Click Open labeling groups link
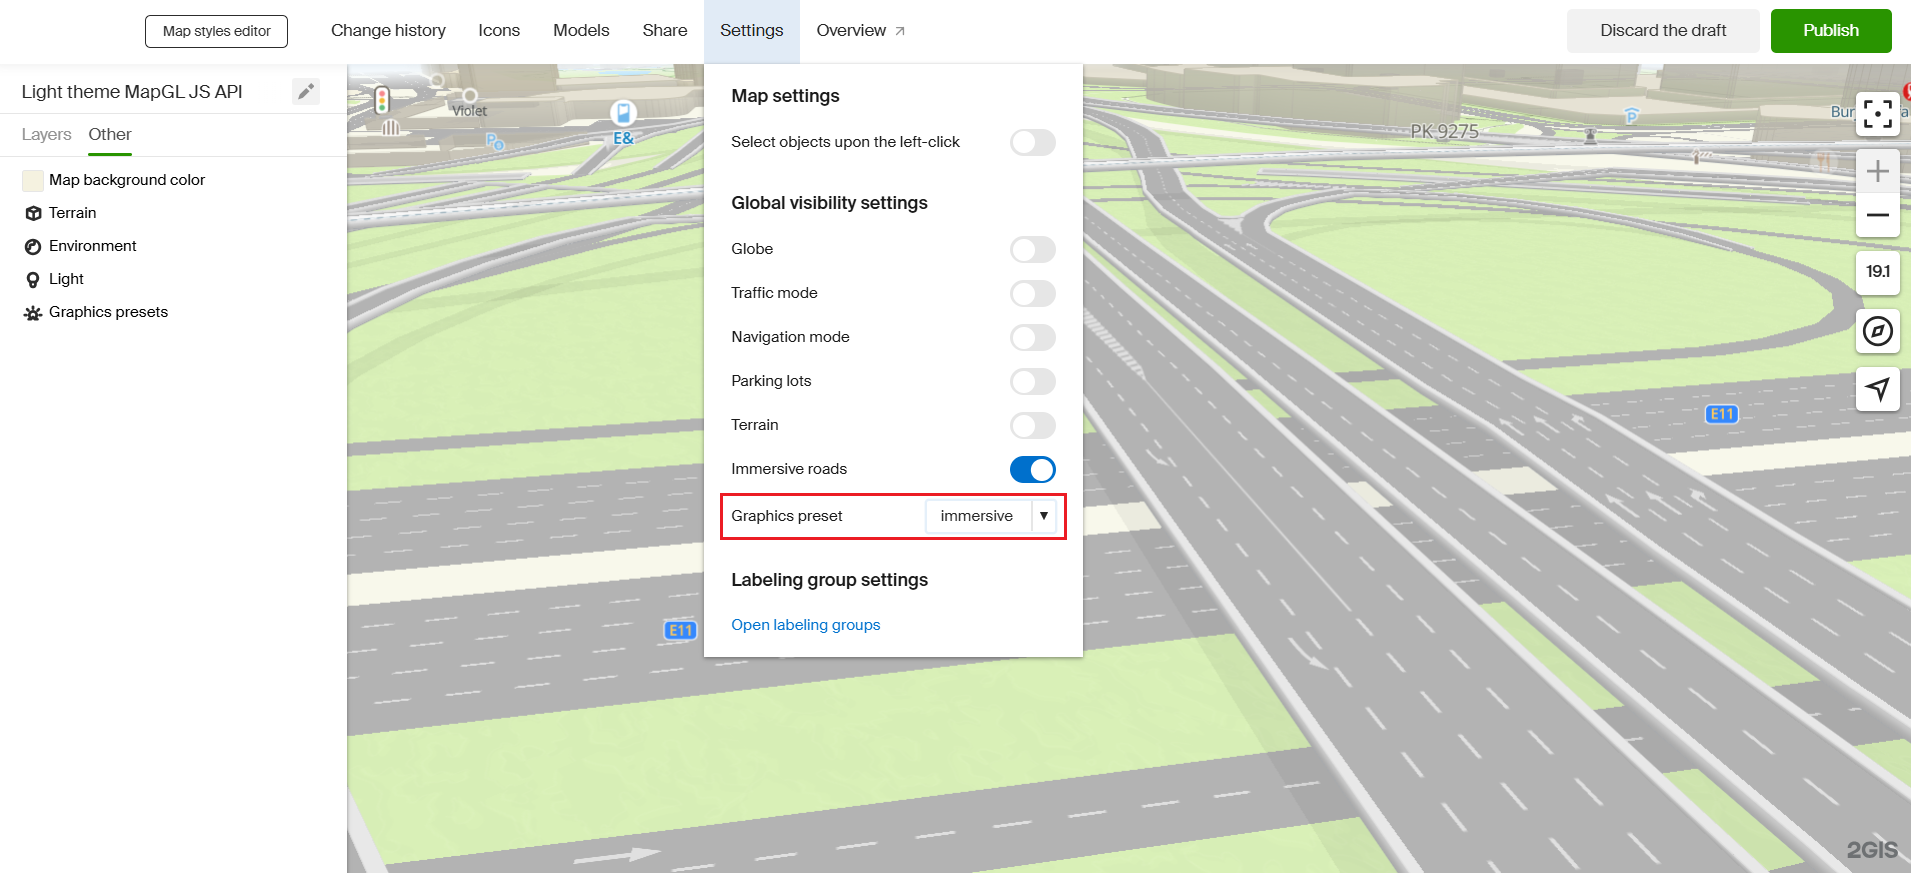The width and height of the screenshot is (1911, 873). click(805, 625)
